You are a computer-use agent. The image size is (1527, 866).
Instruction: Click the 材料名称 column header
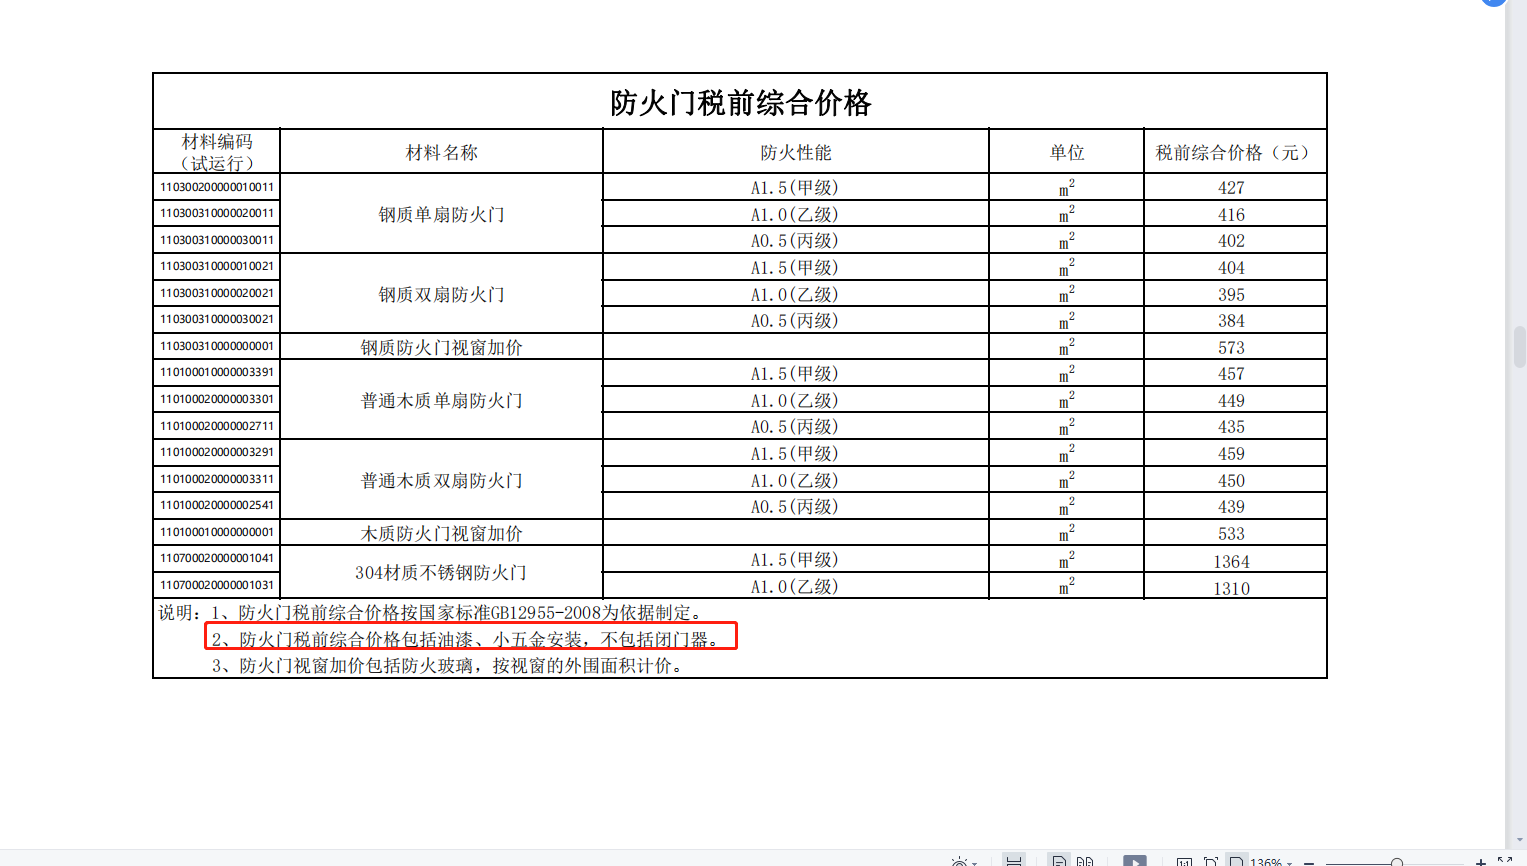pyautogui.click(x=441, y=152)
